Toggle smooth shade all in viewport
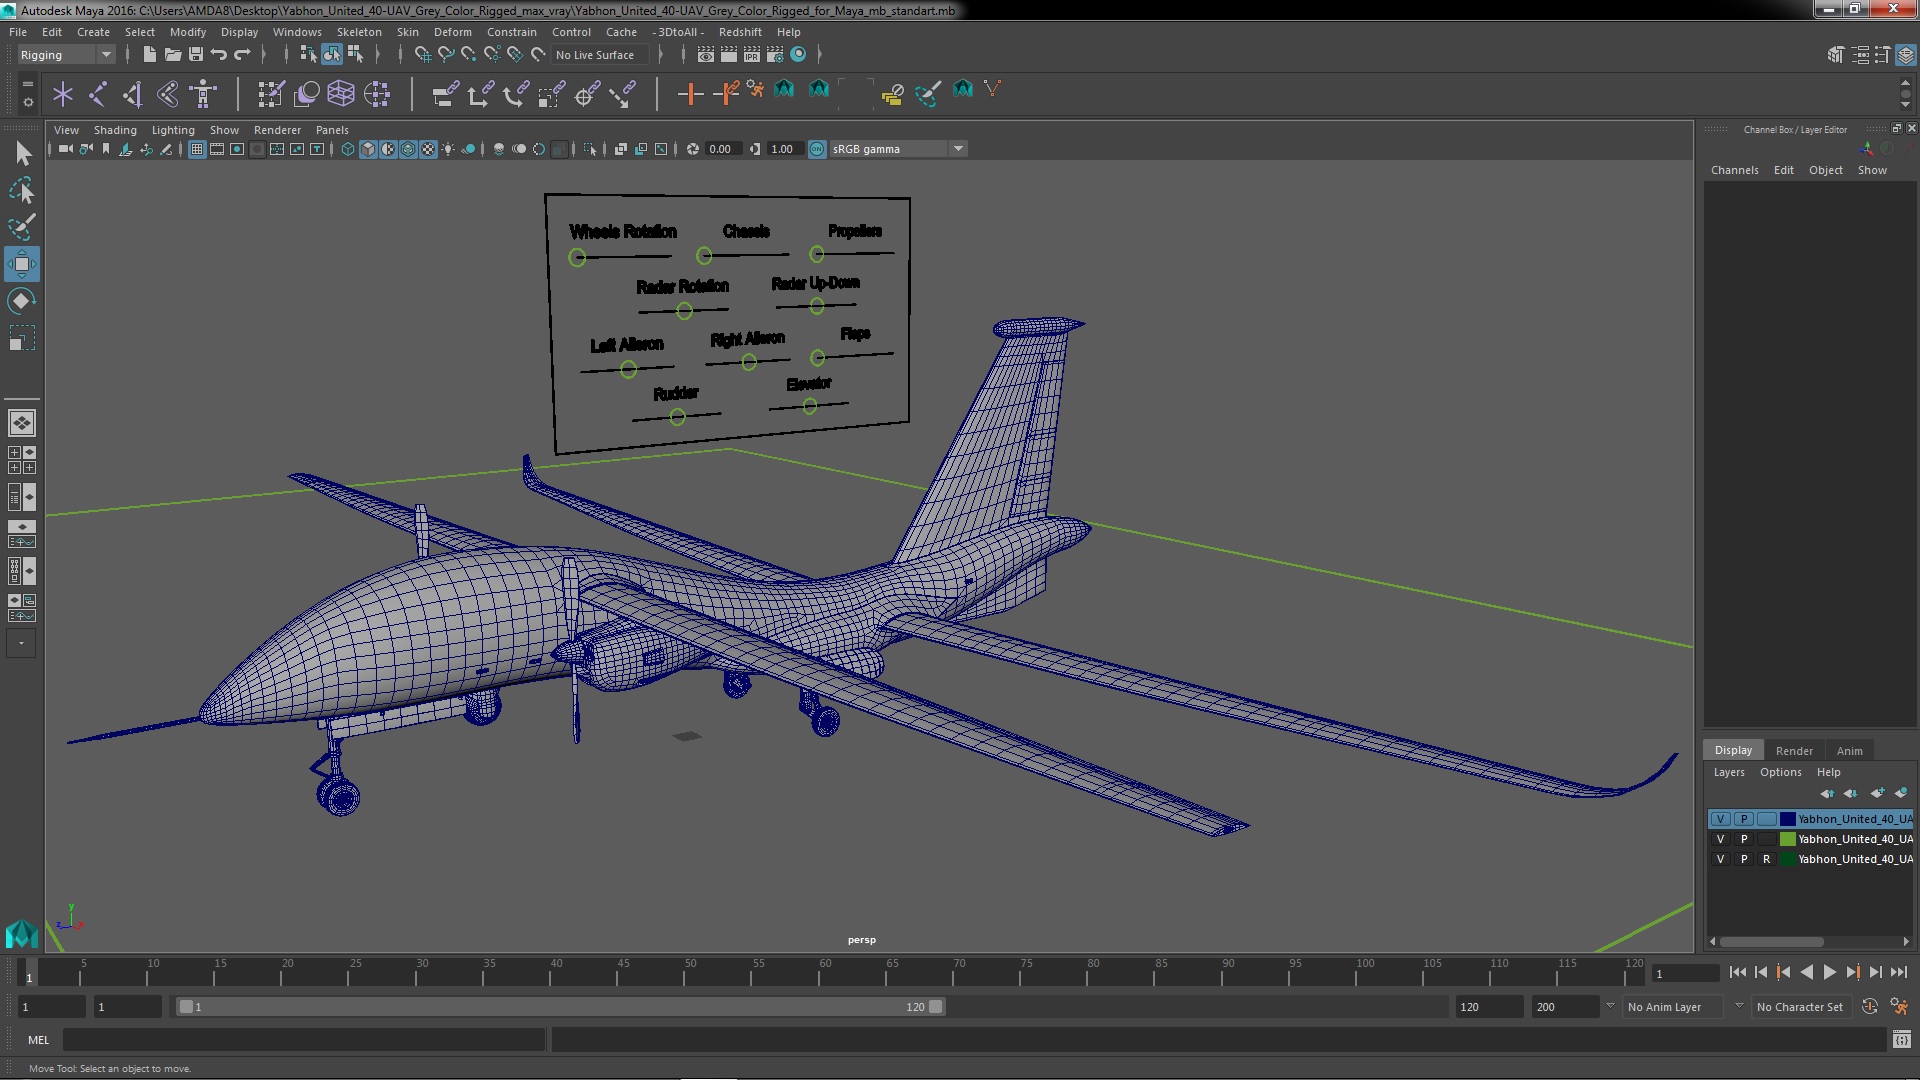 [x=368, y=149]
